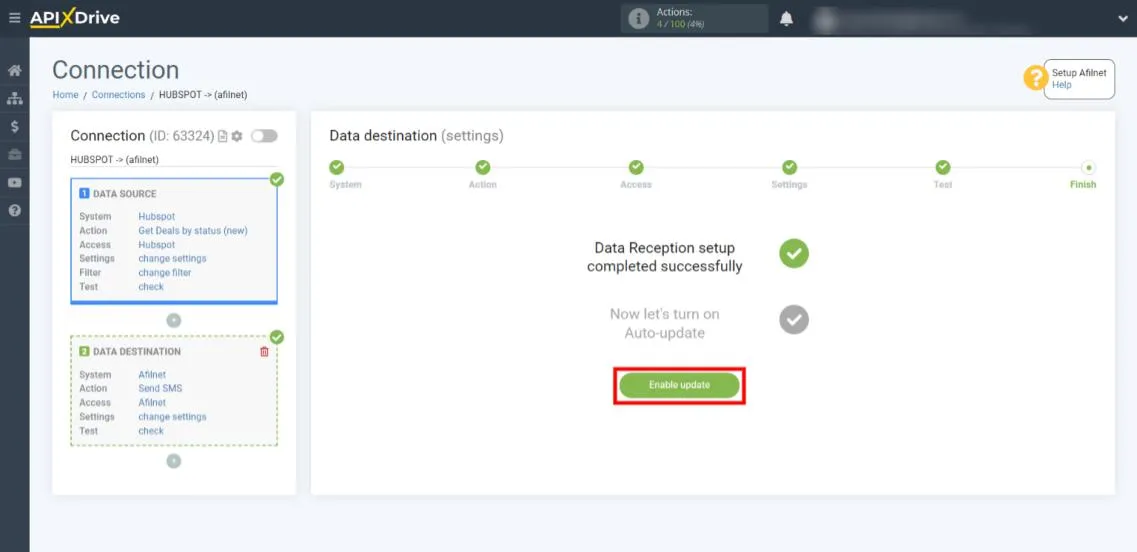
Task: Click the Send SMS action link
Action: tap(160, 389)
